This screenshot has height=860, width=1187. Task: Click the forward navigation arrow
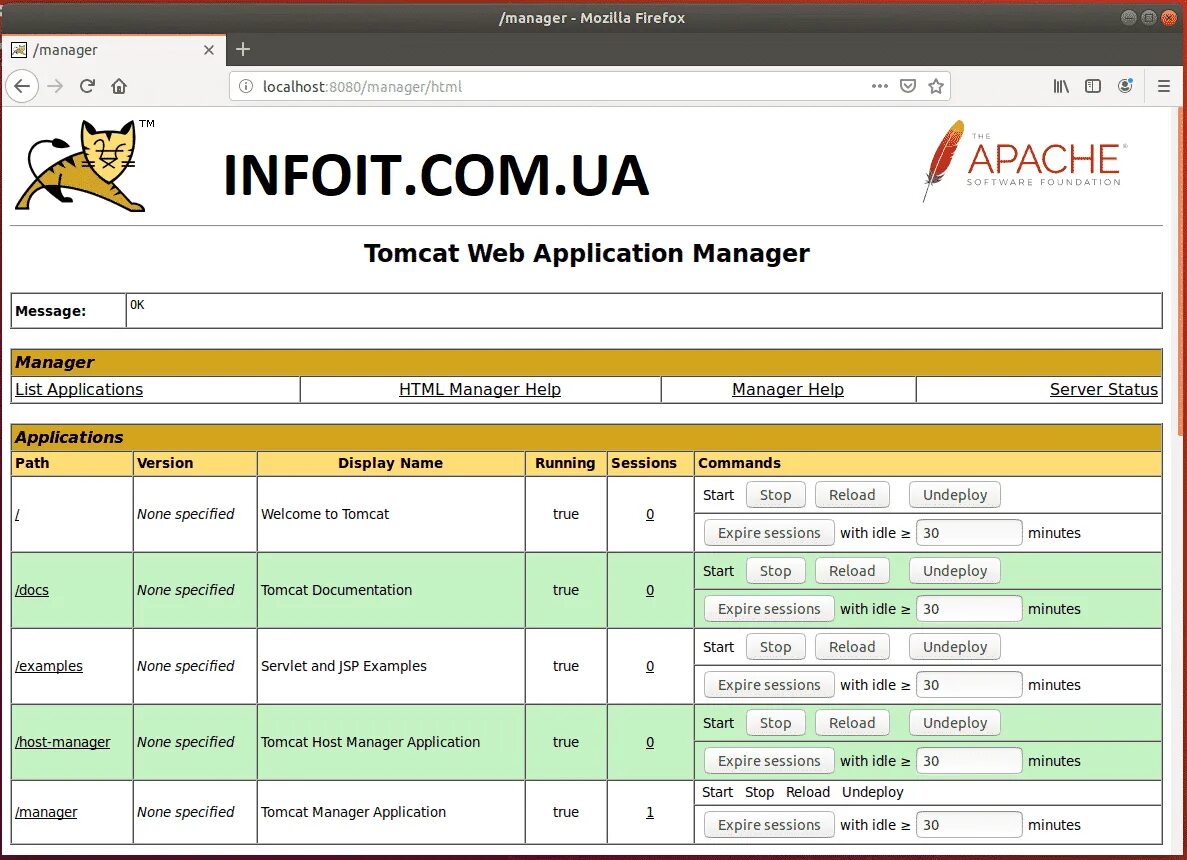coord(55,86)
